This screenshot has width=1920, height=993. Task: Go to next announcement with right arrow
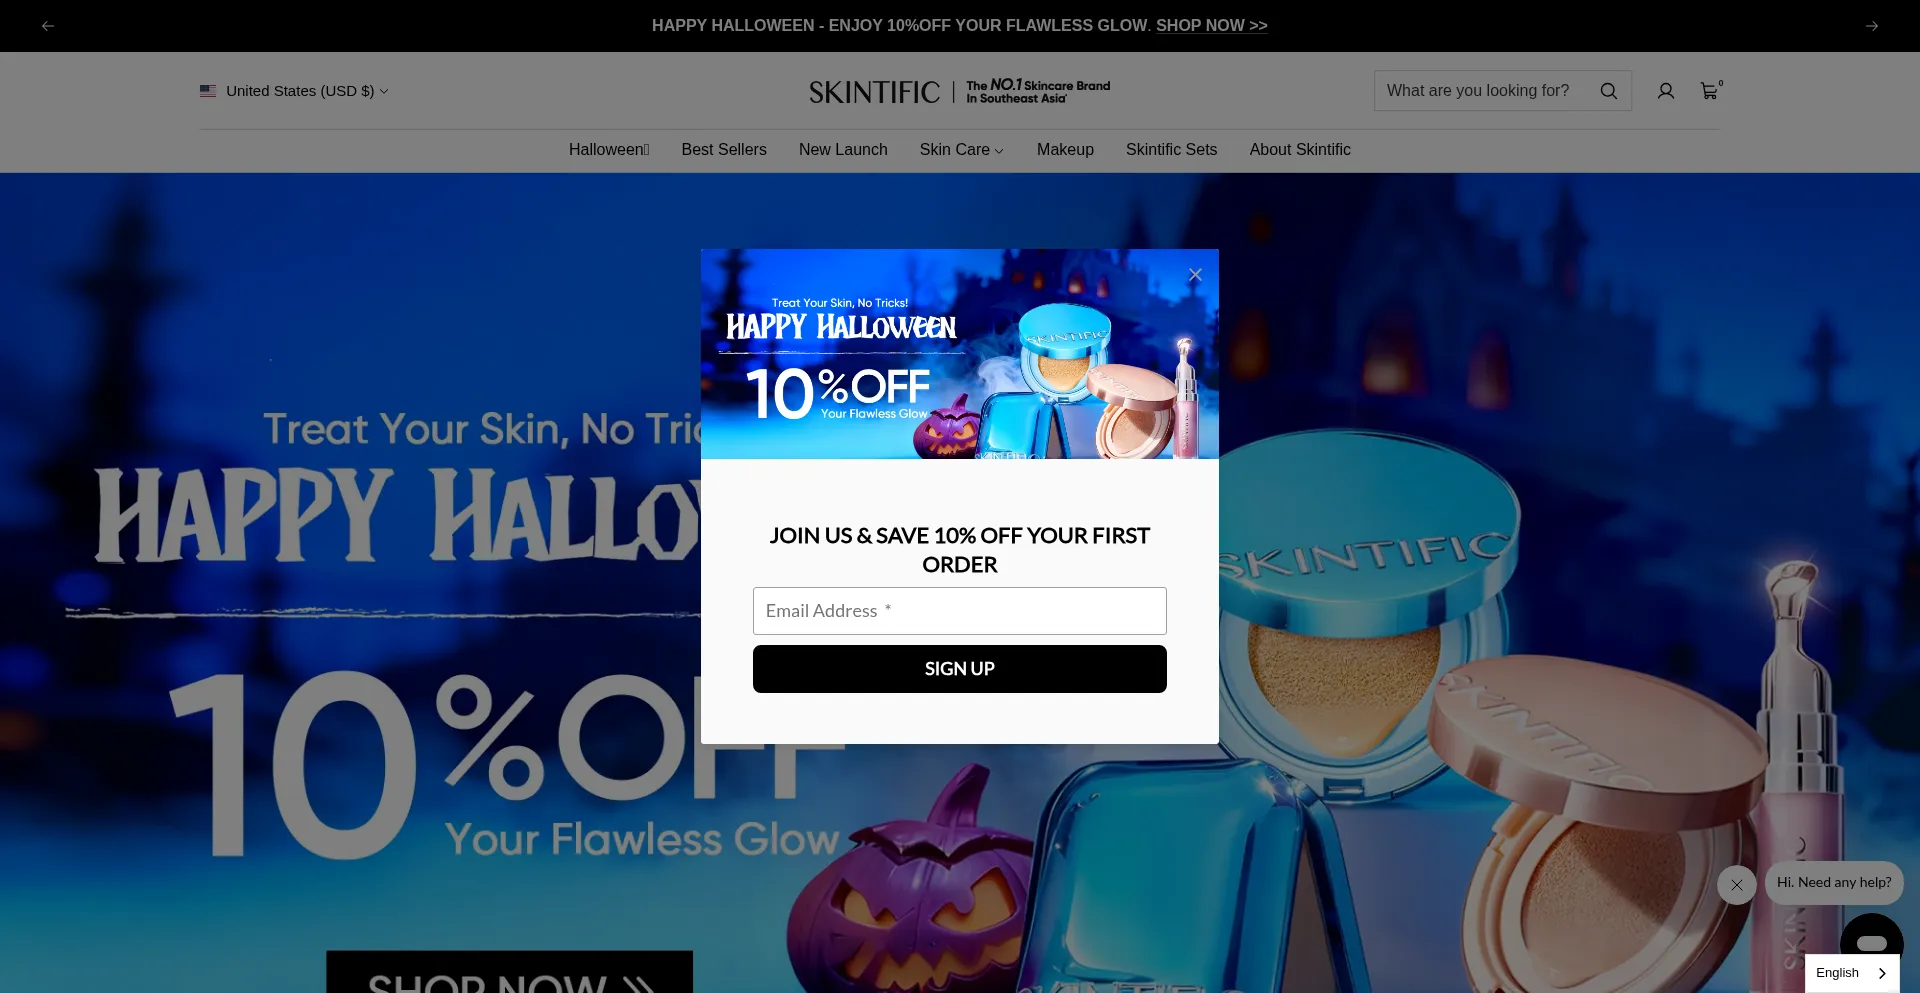pyautogui.click(x=1872, y=26)
